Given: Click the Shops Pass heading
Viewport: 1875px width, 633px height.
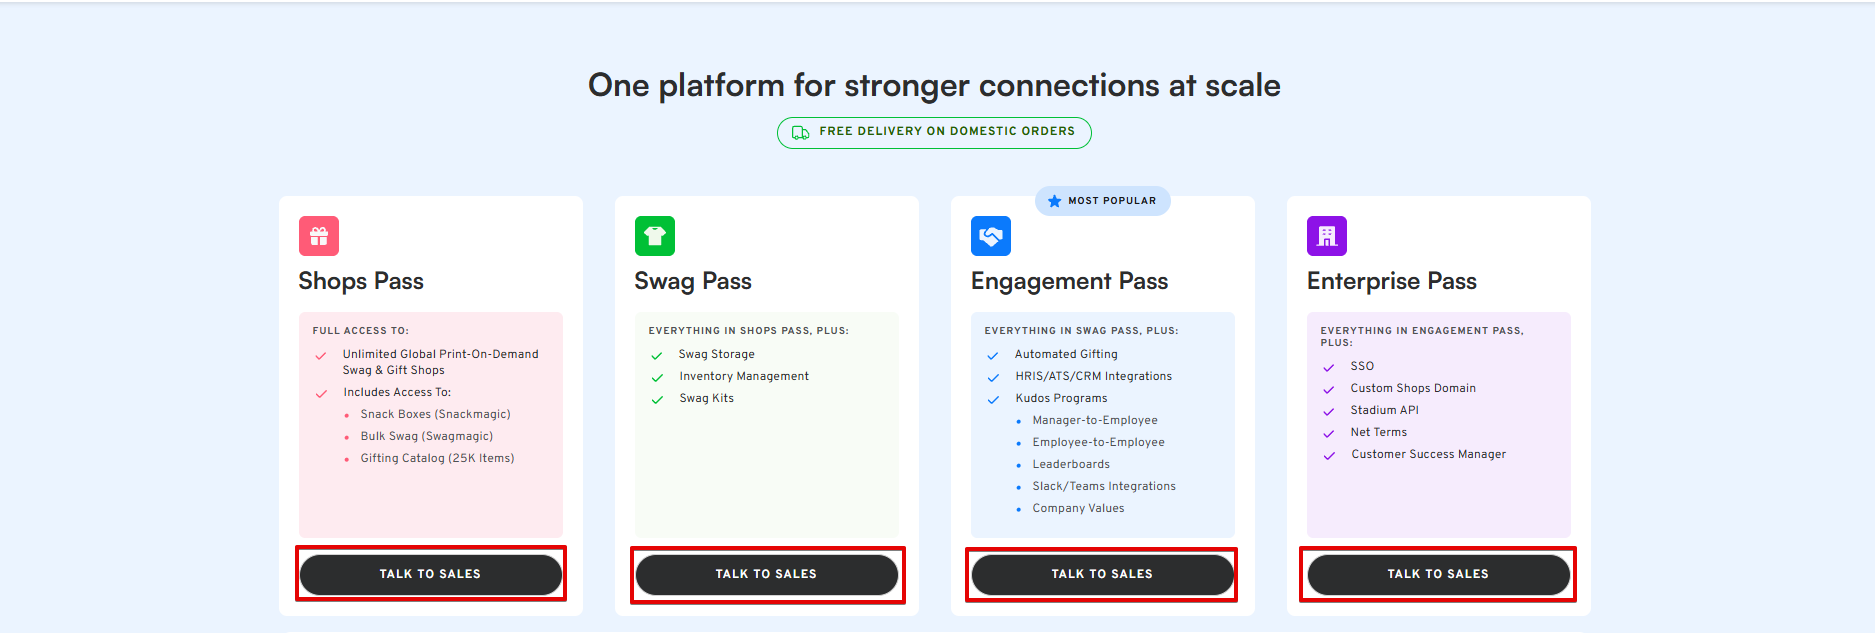Looking at the screenshot, I should (361, 281).
